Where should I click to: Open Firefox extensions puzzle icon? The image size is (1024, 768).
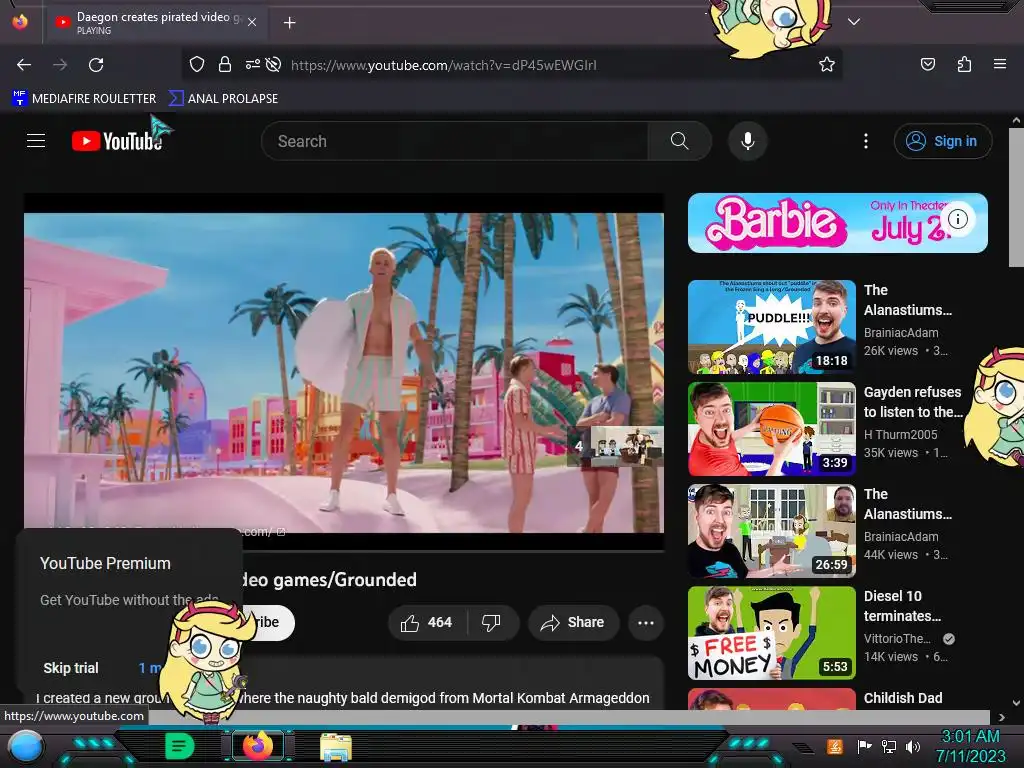pyautogui.click(x=964, y=64)
